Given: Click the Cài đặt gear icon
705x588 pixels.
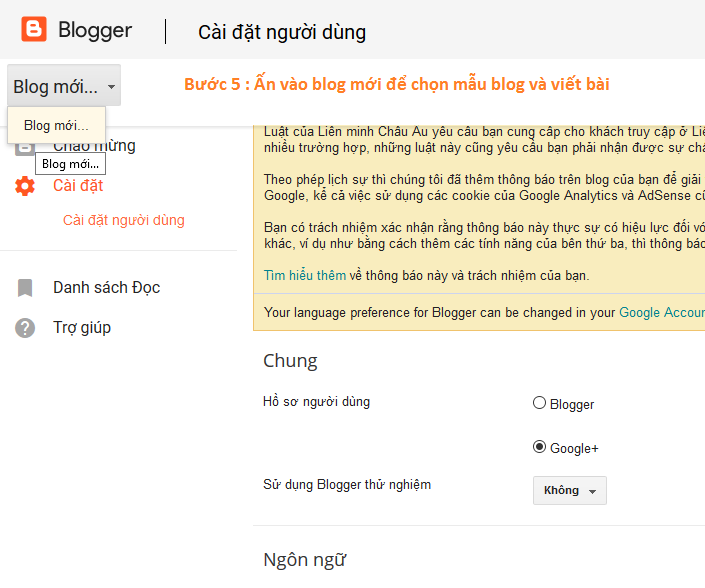Looking at the screenshot, I should point(25,186).
